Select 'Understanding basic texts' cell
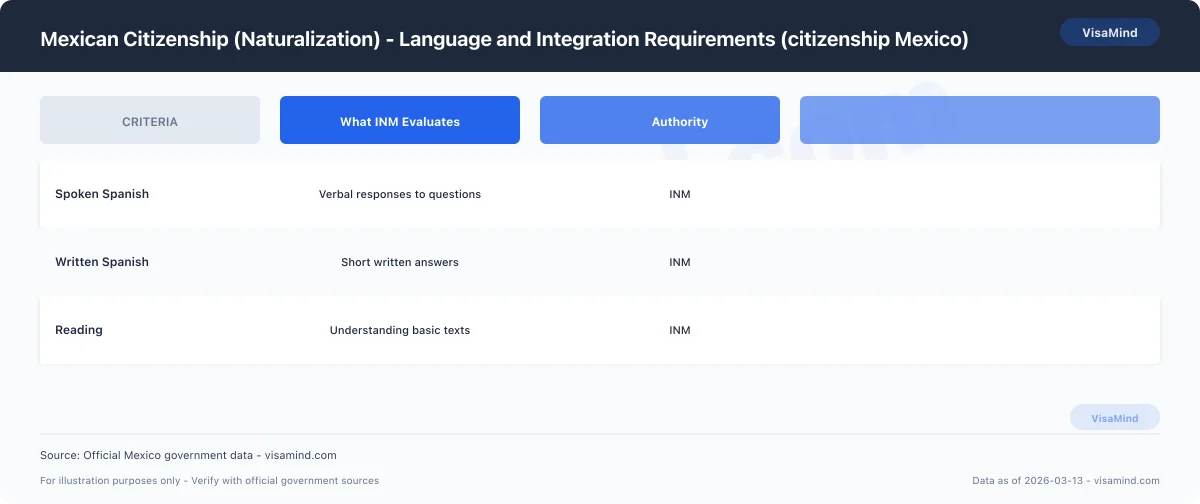This screenshot has width=1200, height=504. (x=400, y=330)
